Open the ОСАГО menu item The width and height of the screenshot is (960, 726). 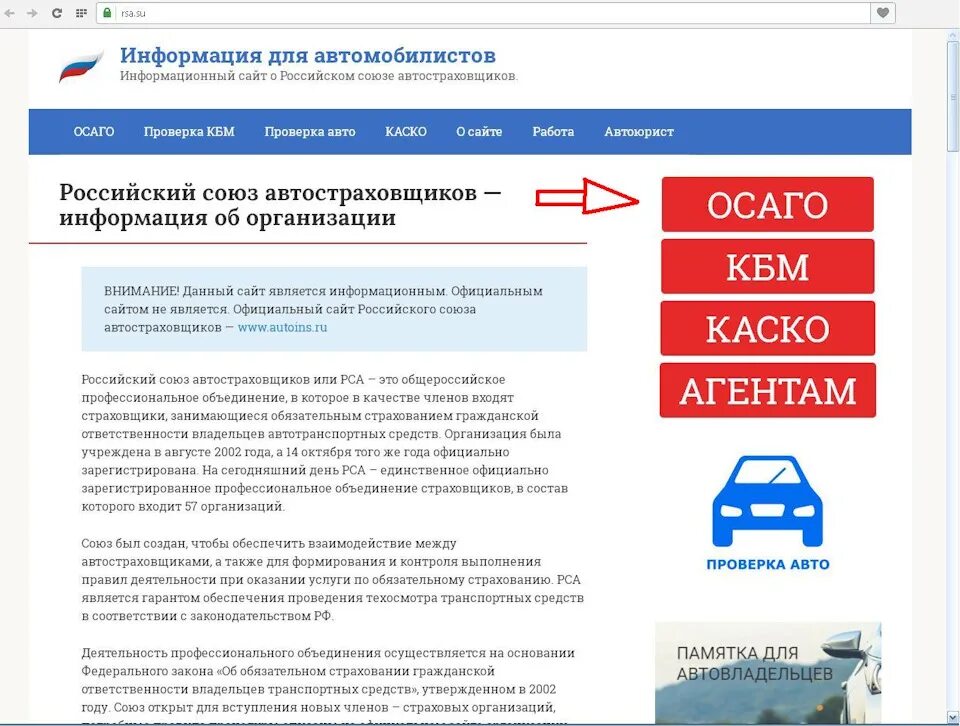(x=94, y=132)
